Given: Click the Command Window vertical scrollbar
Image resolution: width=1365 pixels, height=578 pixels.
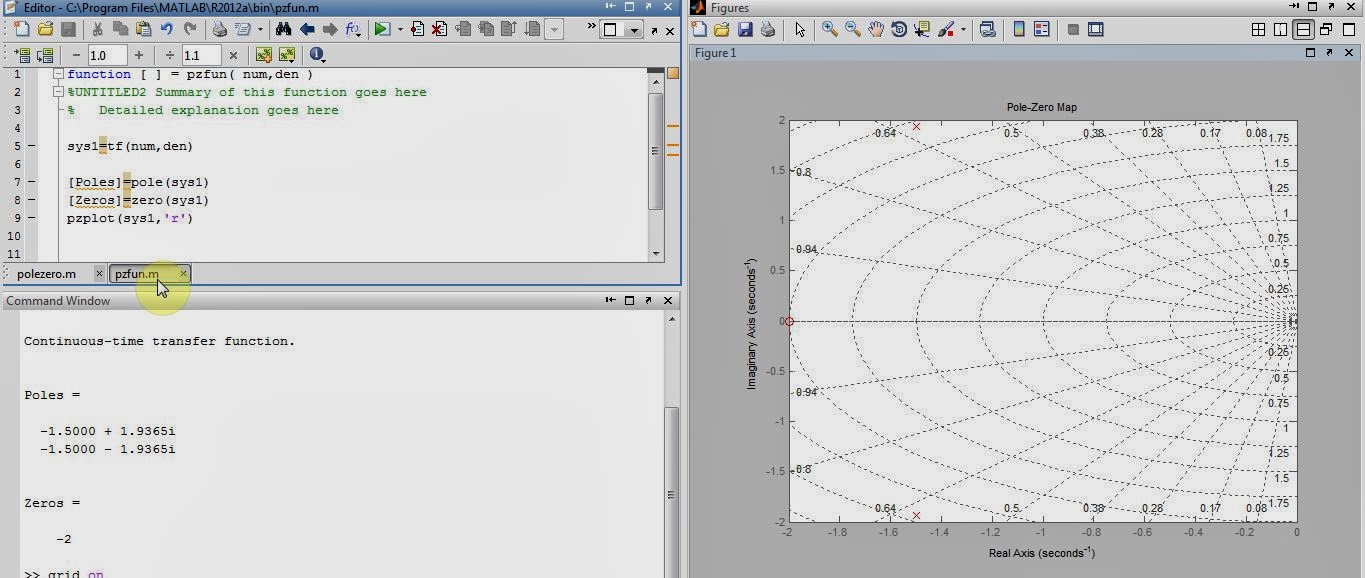Looking at the screenshot, I should pyautogui.click(x=671, y=445).
